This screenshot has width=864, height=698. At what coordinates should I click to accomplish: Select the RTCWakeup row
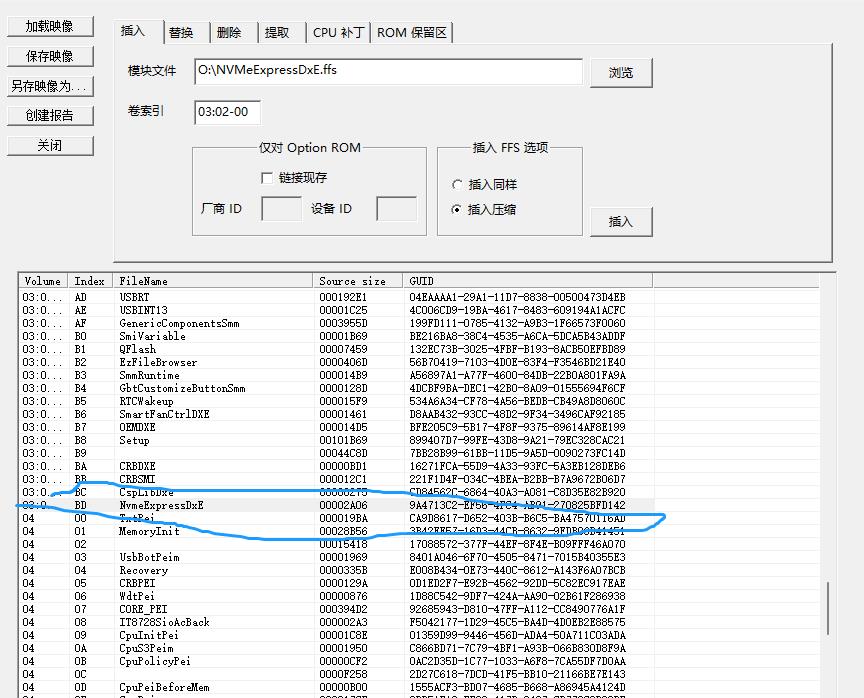coord(336,401)
